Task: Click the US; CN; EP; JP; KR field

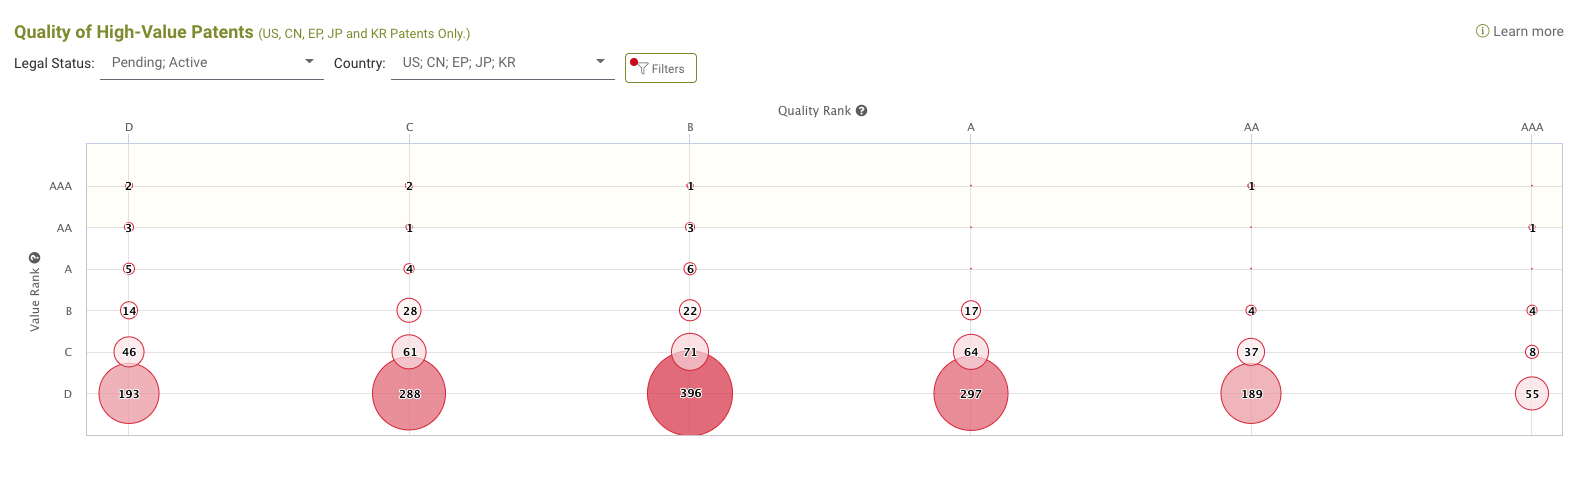Action: tap(503, 62)
